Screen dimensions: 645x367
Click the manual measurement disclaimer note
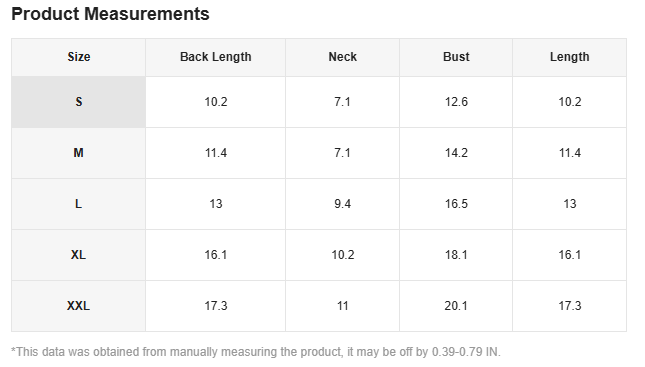pyautogui.click(x=256, y=352)
